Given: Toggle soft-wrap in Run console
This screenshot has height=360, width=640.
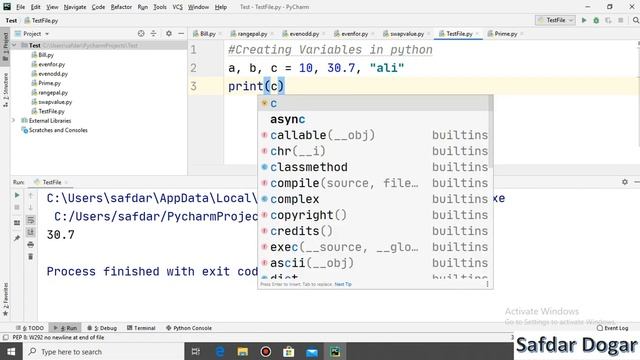Looking at the screenshot, I should [x=31, y=220].
